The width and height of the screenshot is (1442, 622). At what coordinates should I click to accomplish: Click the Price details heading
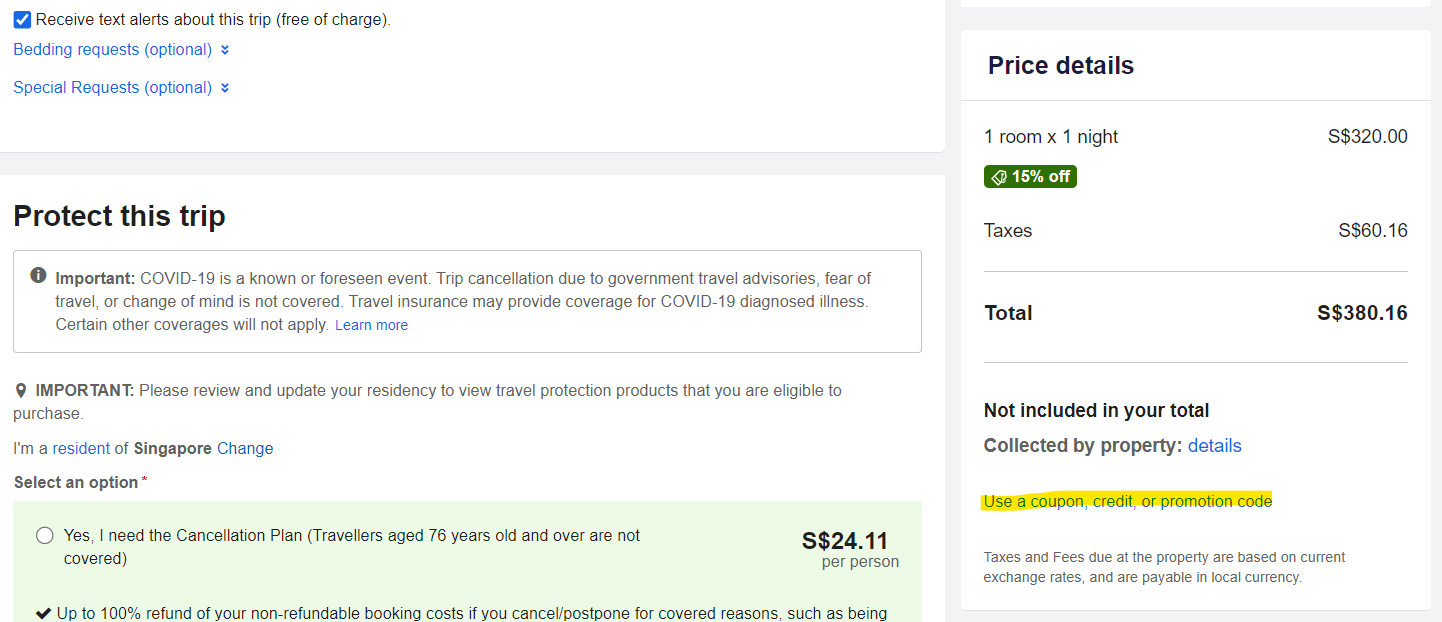(1060, 65)
